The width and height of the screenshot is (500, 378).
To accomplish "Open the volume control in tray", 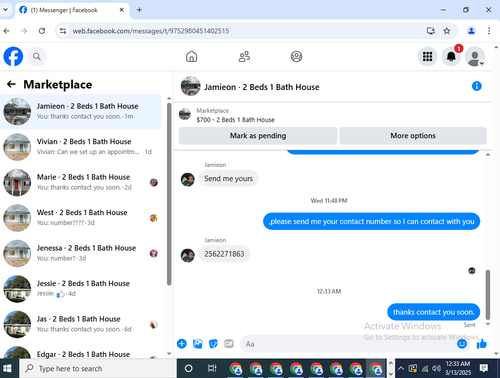I will pos(436,368).
